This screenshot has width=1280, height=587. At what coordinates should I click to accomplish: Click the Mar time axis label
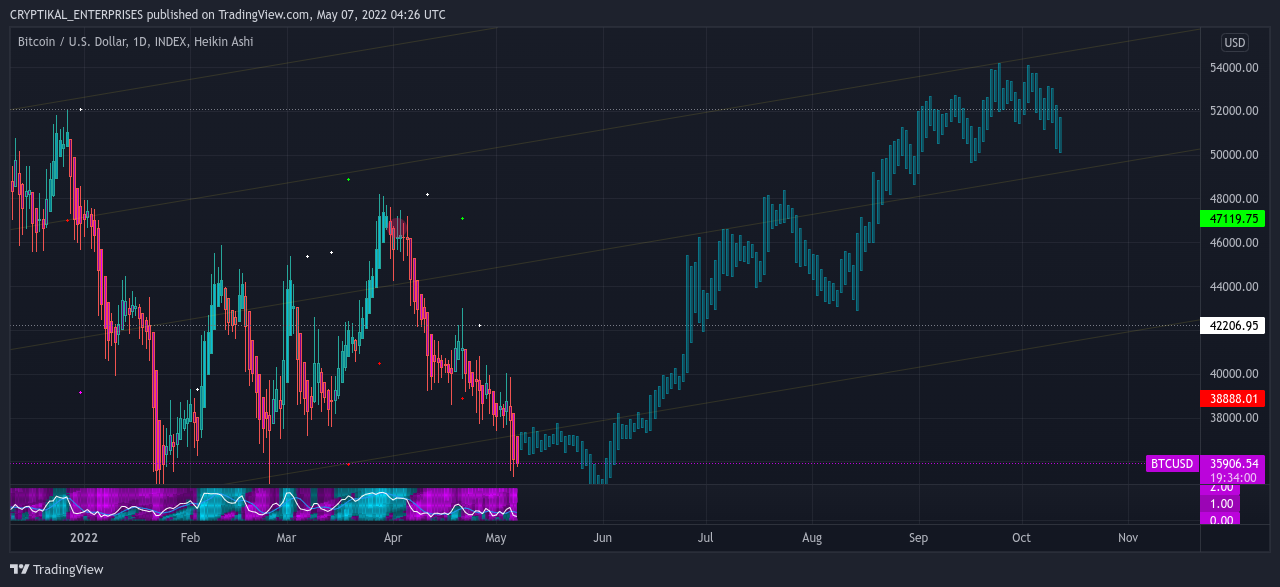click(286, 538)
